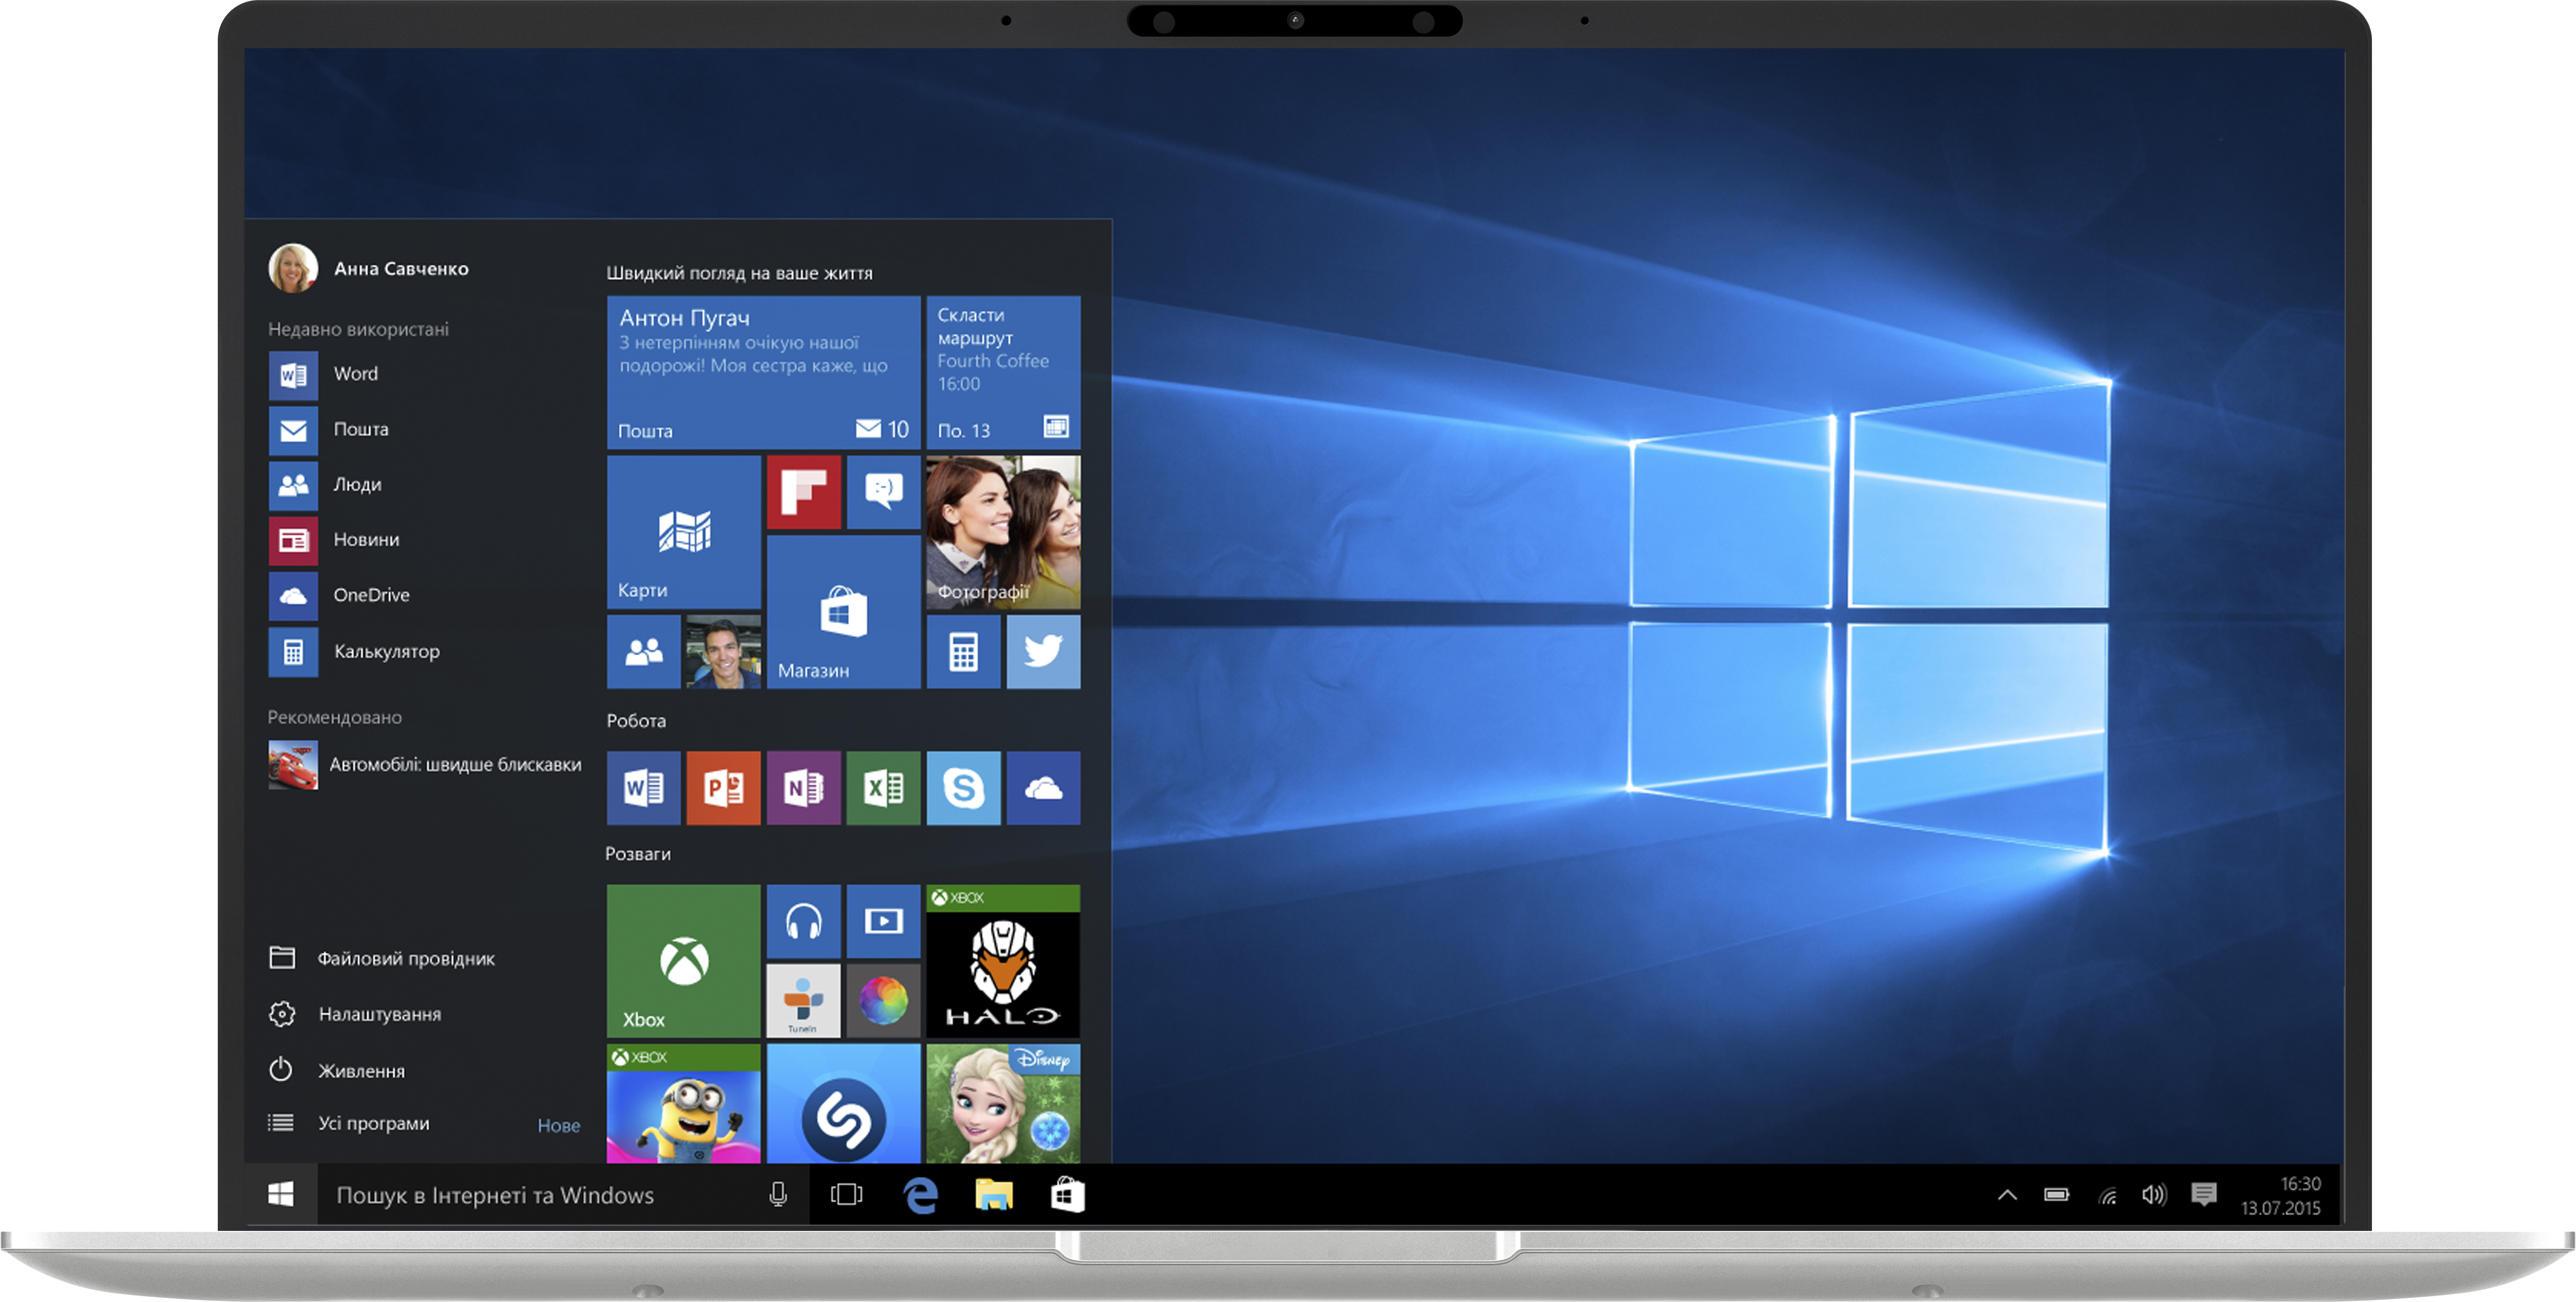Open the Groove Music headphones tile
2576x1302 pixels.
[803, 921]
